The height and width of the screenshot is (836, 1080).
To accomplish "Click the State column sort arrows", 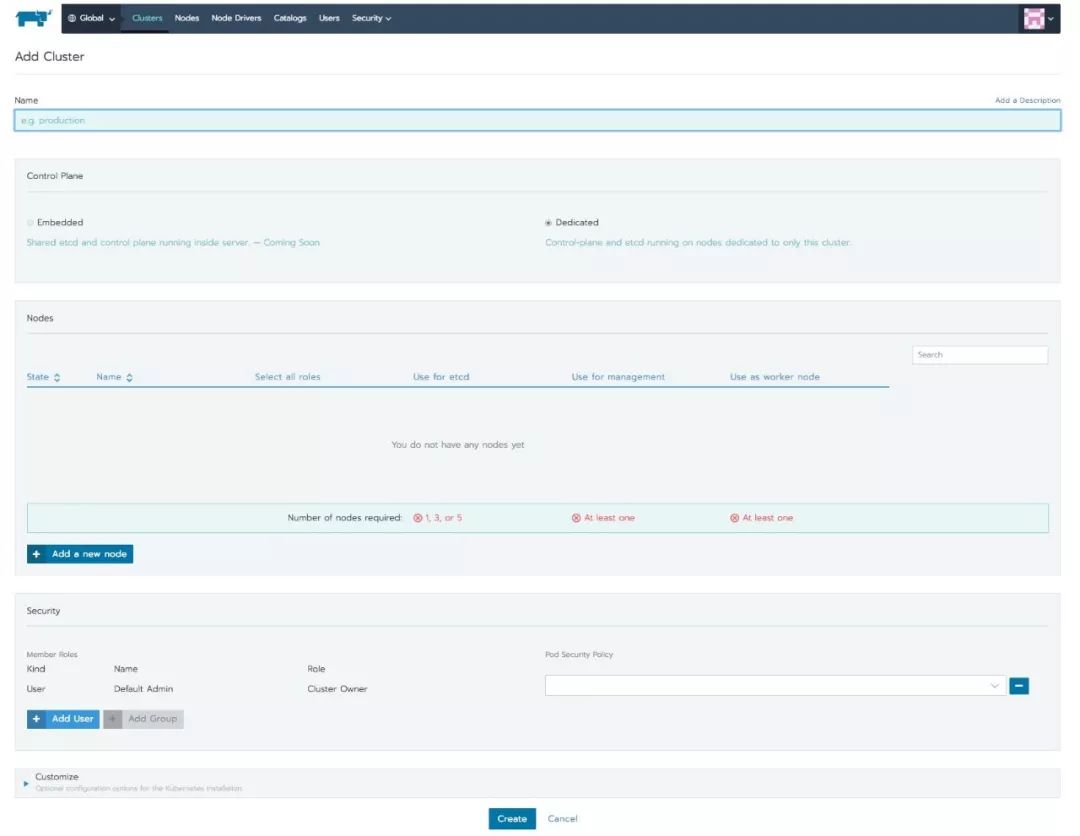I will 57,377.
